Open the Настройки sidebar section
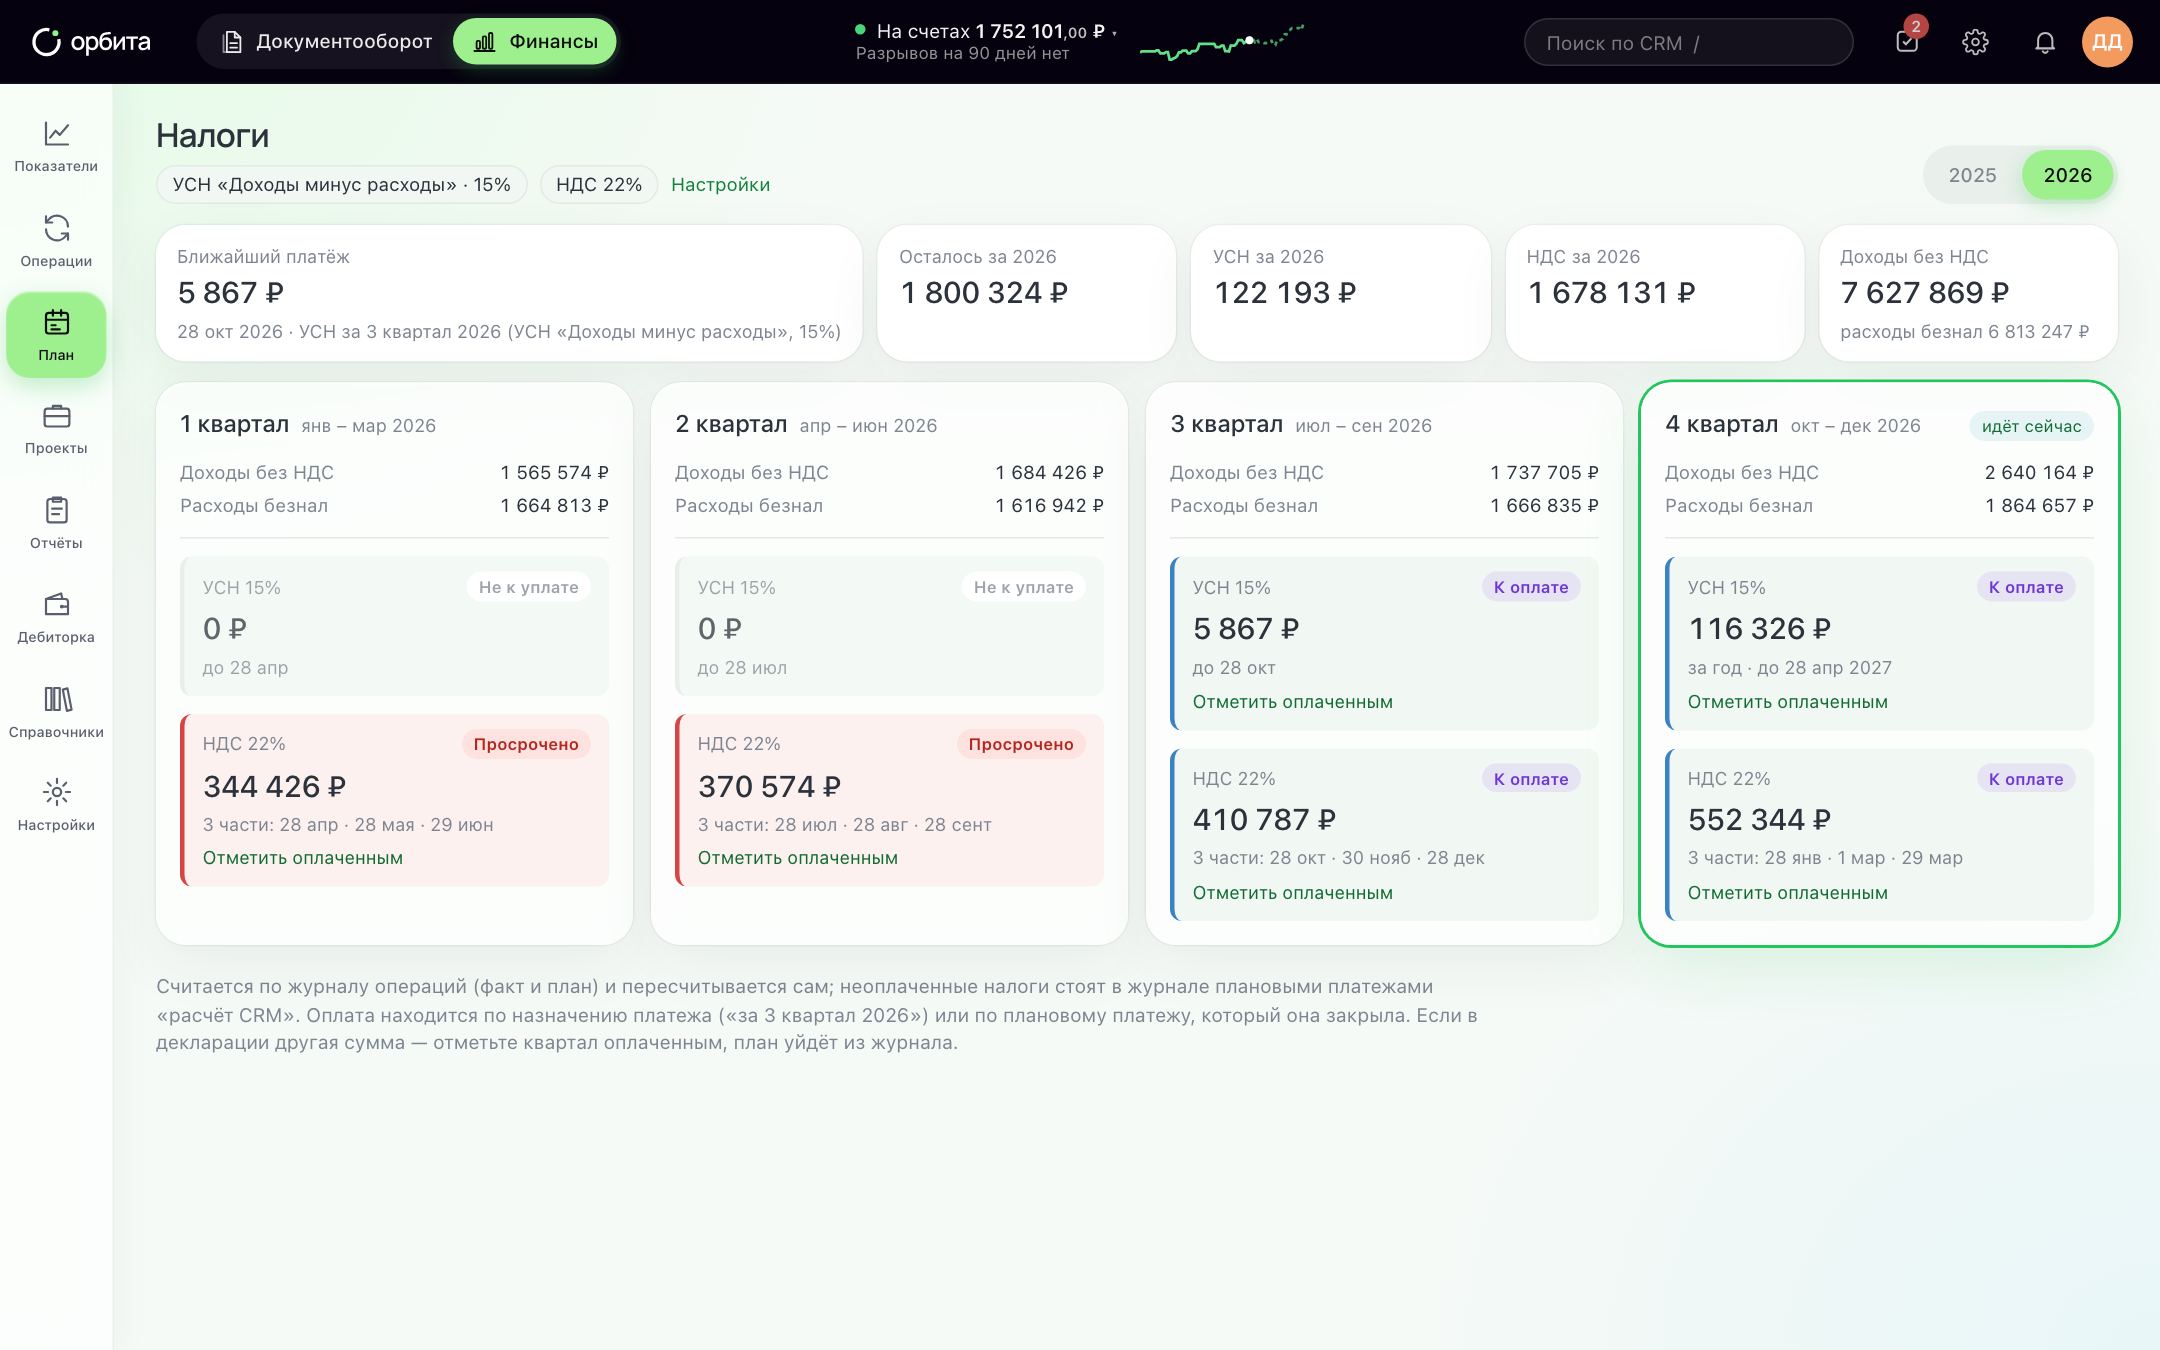 (56, 805)
